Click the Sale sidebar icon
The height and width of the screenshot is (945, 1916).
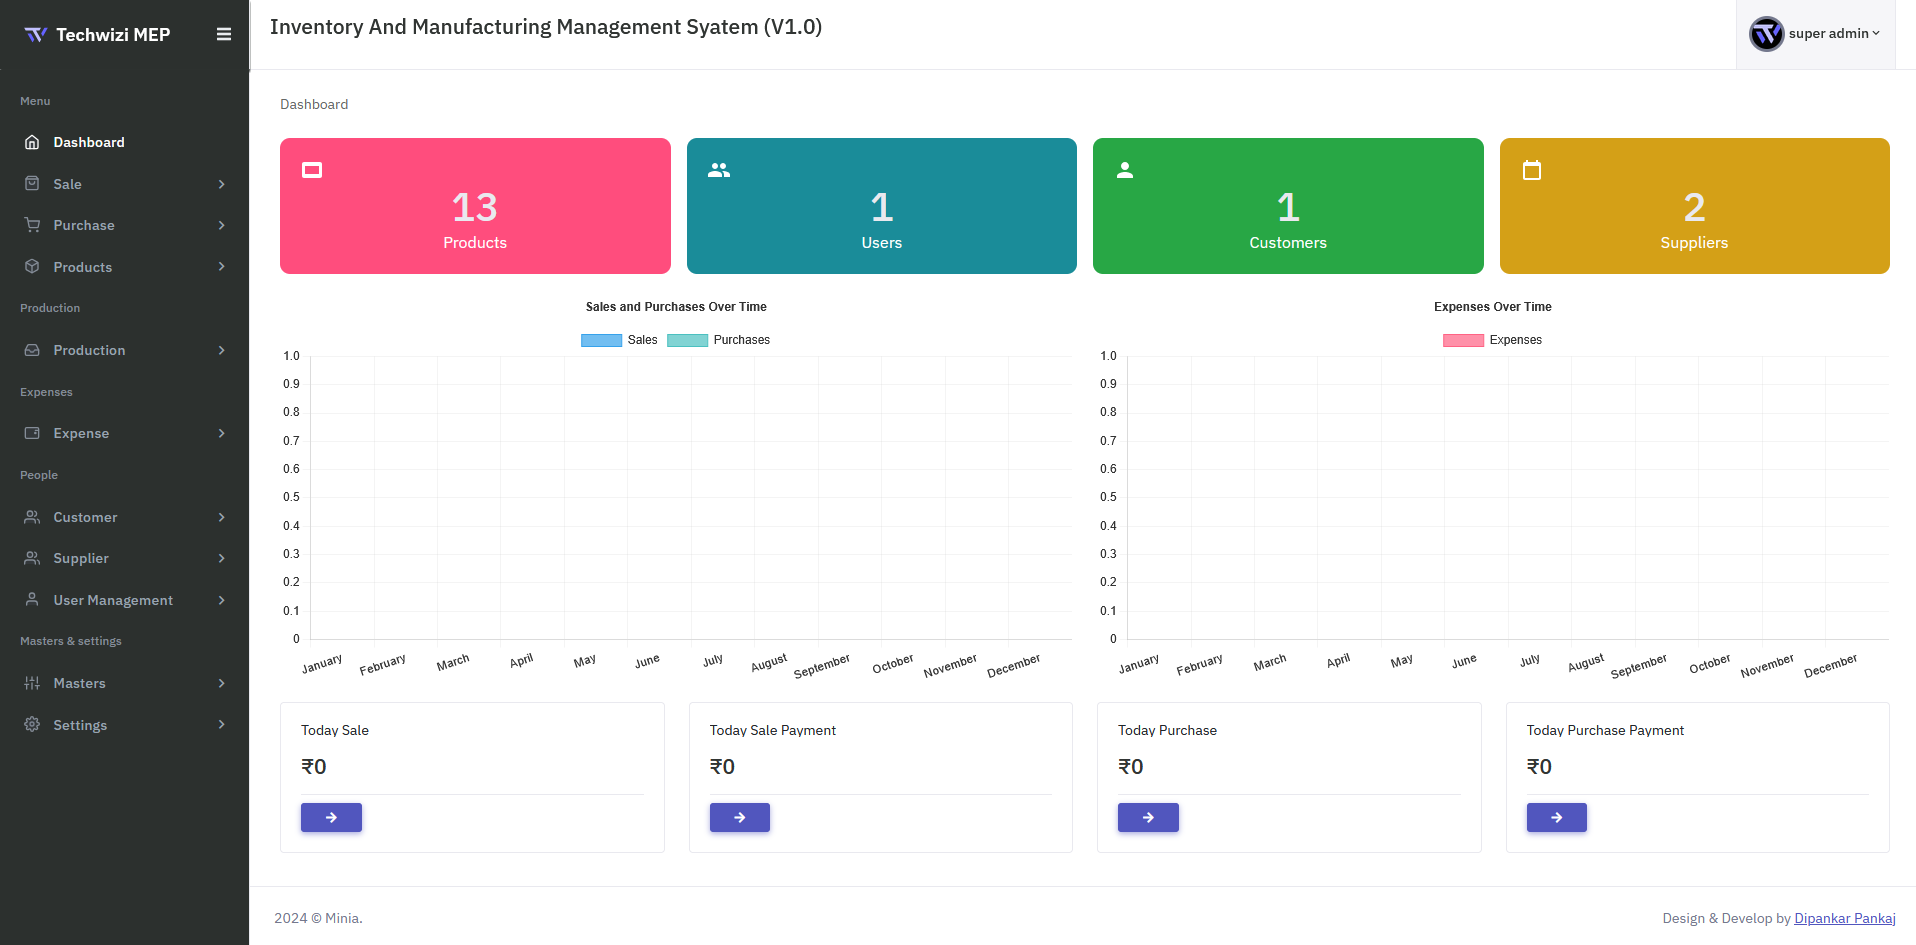click(32, 184)
